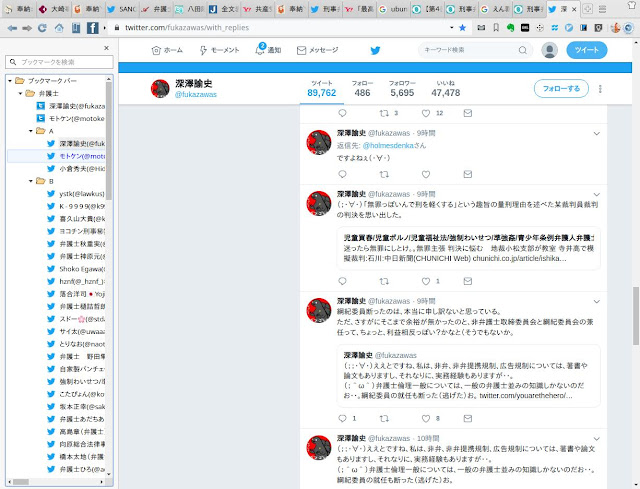Screen dimensions: 640x489
Task: Open dropdown chevron on the 10時間 tweet
Action: tap(597, 439)
